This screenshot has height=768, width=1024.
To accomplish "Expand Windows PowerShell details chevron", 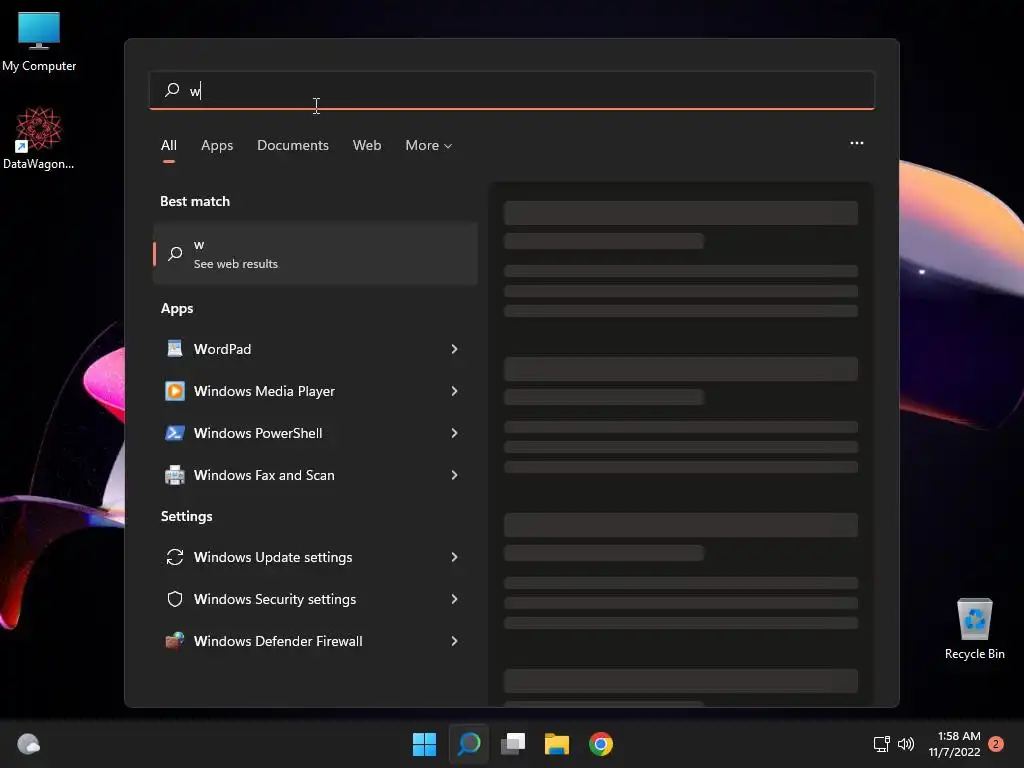I will (455, 433).
